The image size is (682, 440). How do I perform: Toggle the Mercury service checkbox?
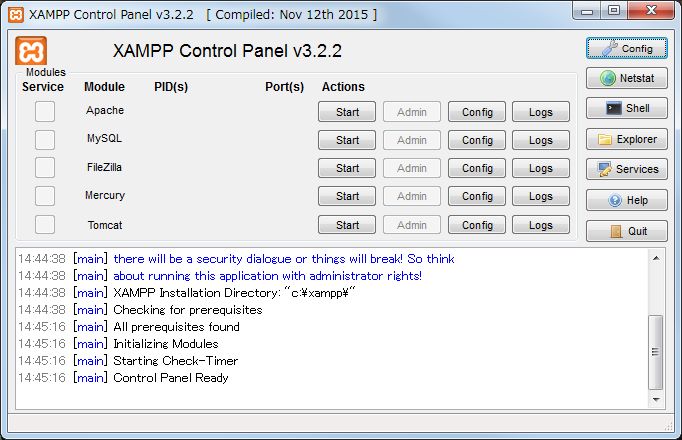pyautogui.click(x=45, y=196)
